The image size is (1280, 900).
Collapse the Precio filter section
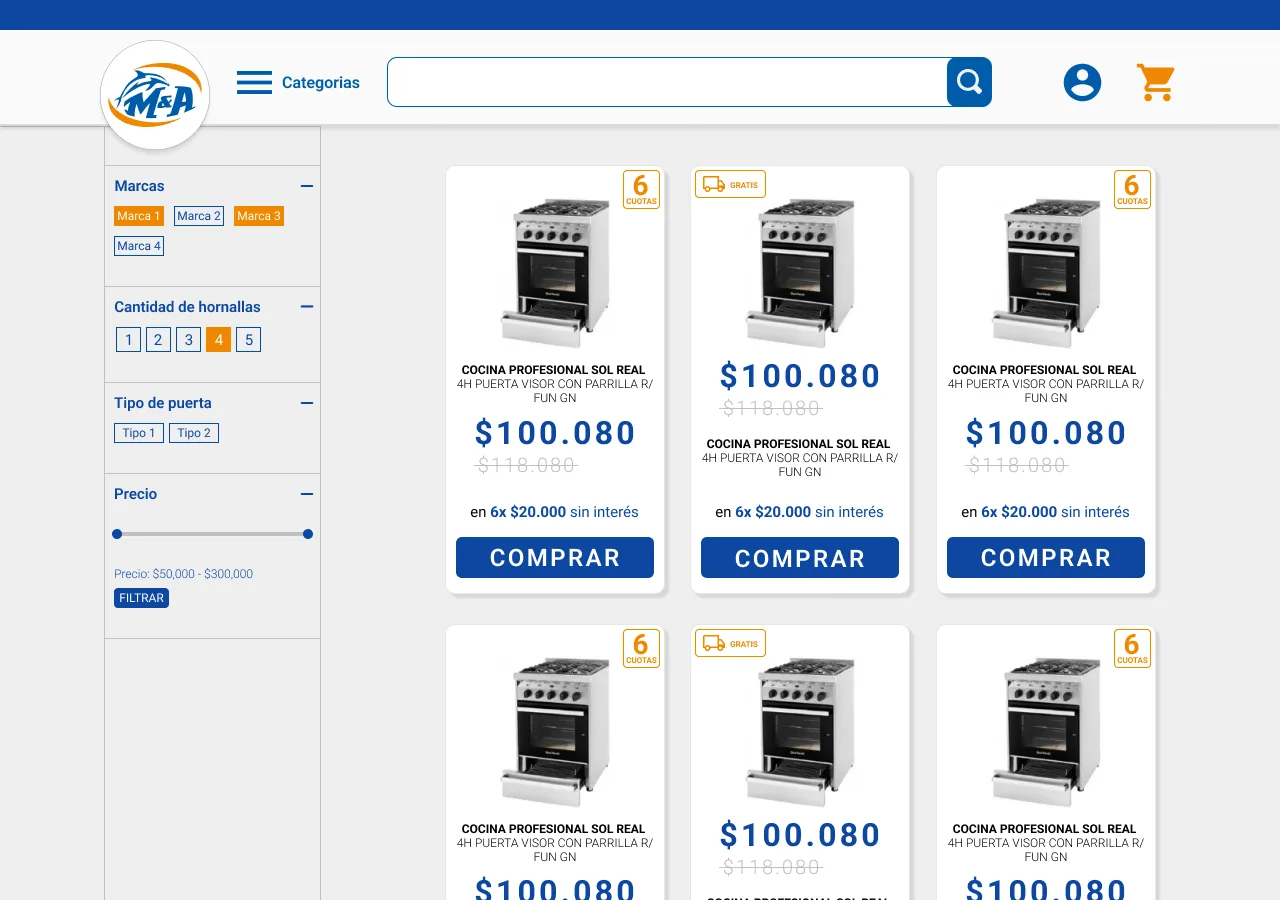click(x=307, y=494)
